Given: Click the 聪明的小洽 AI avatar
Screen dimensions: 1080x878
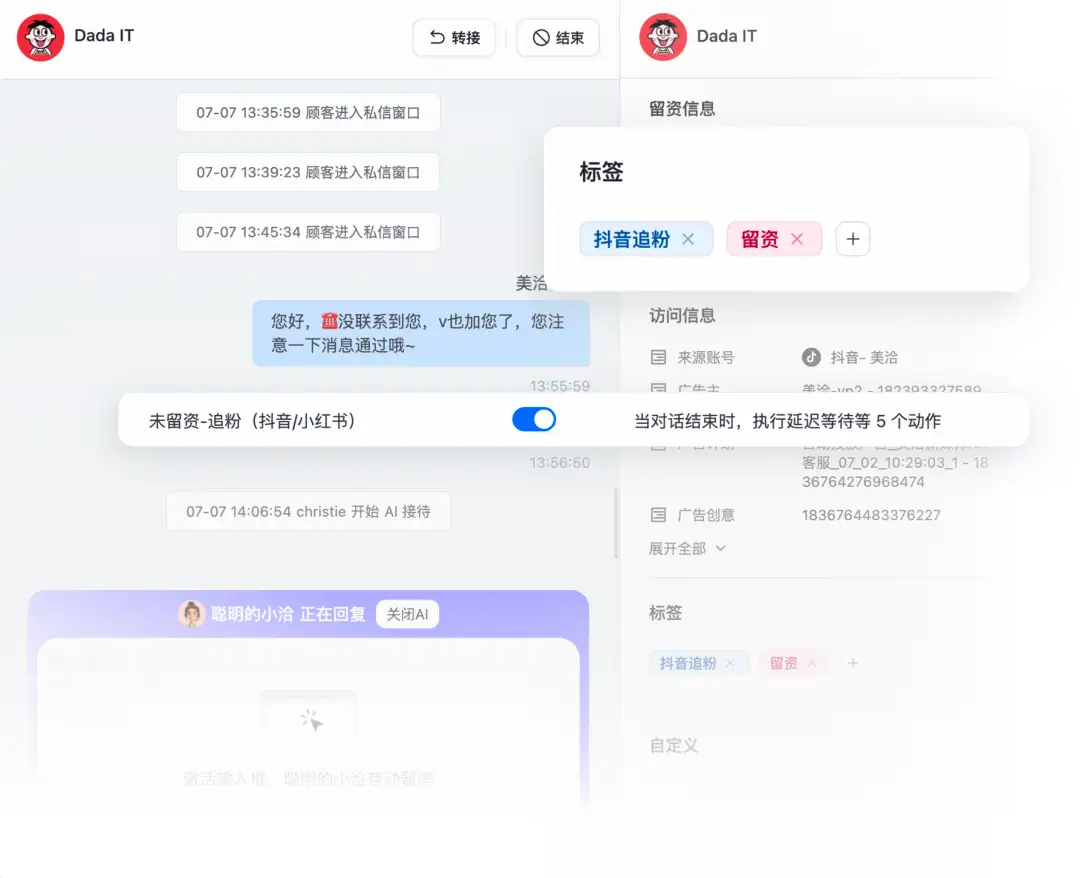Looking at the screenshot, I should pos(191,614).
